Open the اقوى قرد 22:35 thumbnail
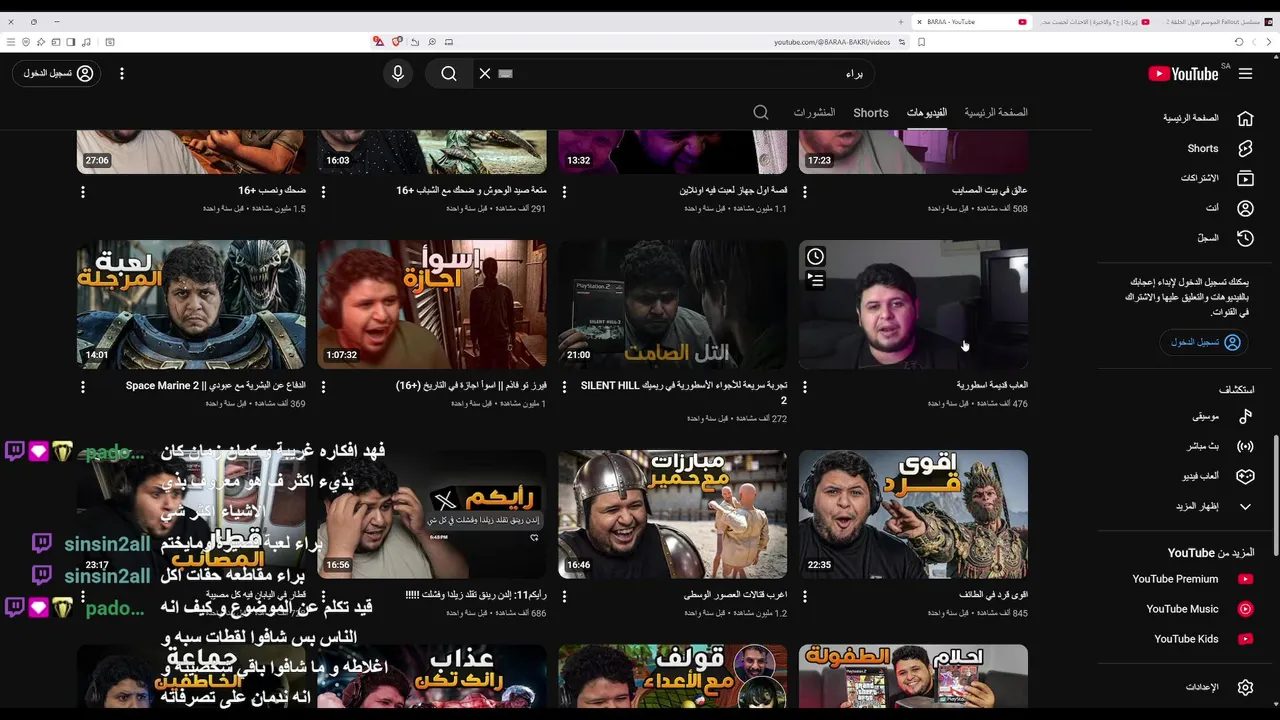This screenshot has height=720, width=1280. point(913,514)
